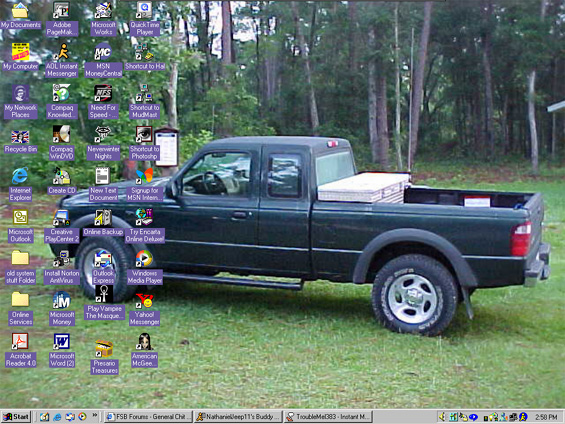
Task: Switch to the NathanielJeep11's Buddy List taskbar button
Action: coord(238,417)
